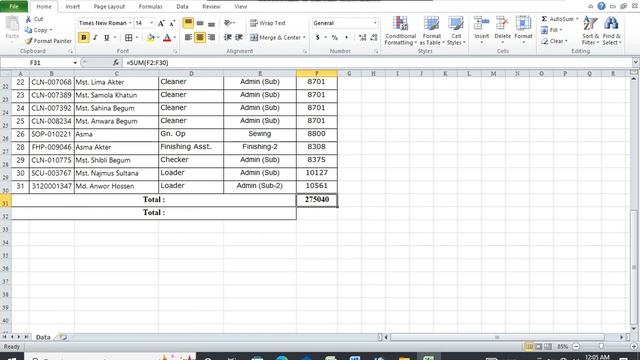Toggle Center horizontal alignment
The height and width of the screenshot is (360, 640).
pos(200,38)
